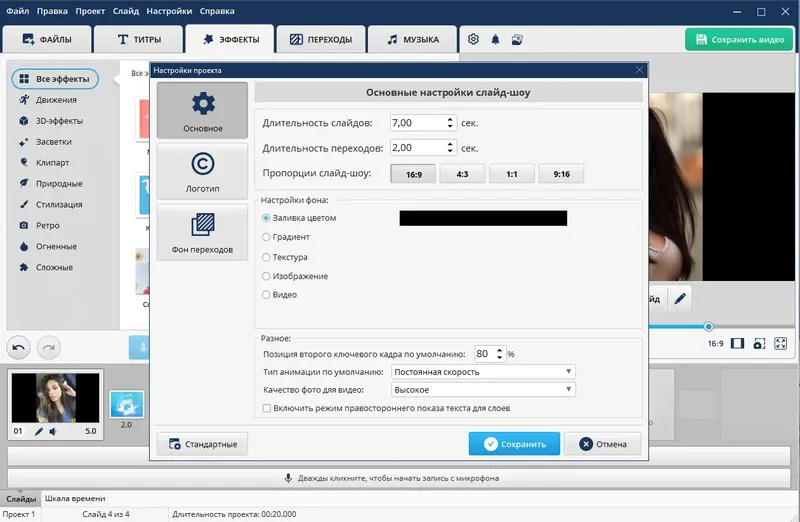Click the pencil edit icon under preview
The image size is (800, 522).
click(680, 299)
